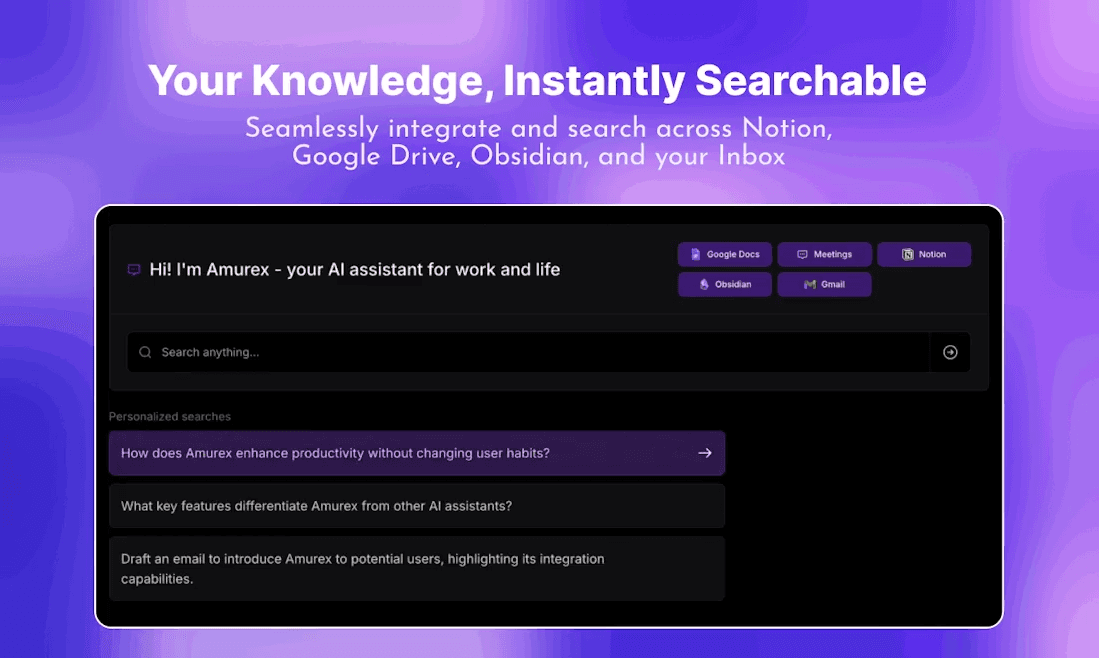Toggle the Gmail source label
Screen dimensions: 1099x658
pos(833,285)
